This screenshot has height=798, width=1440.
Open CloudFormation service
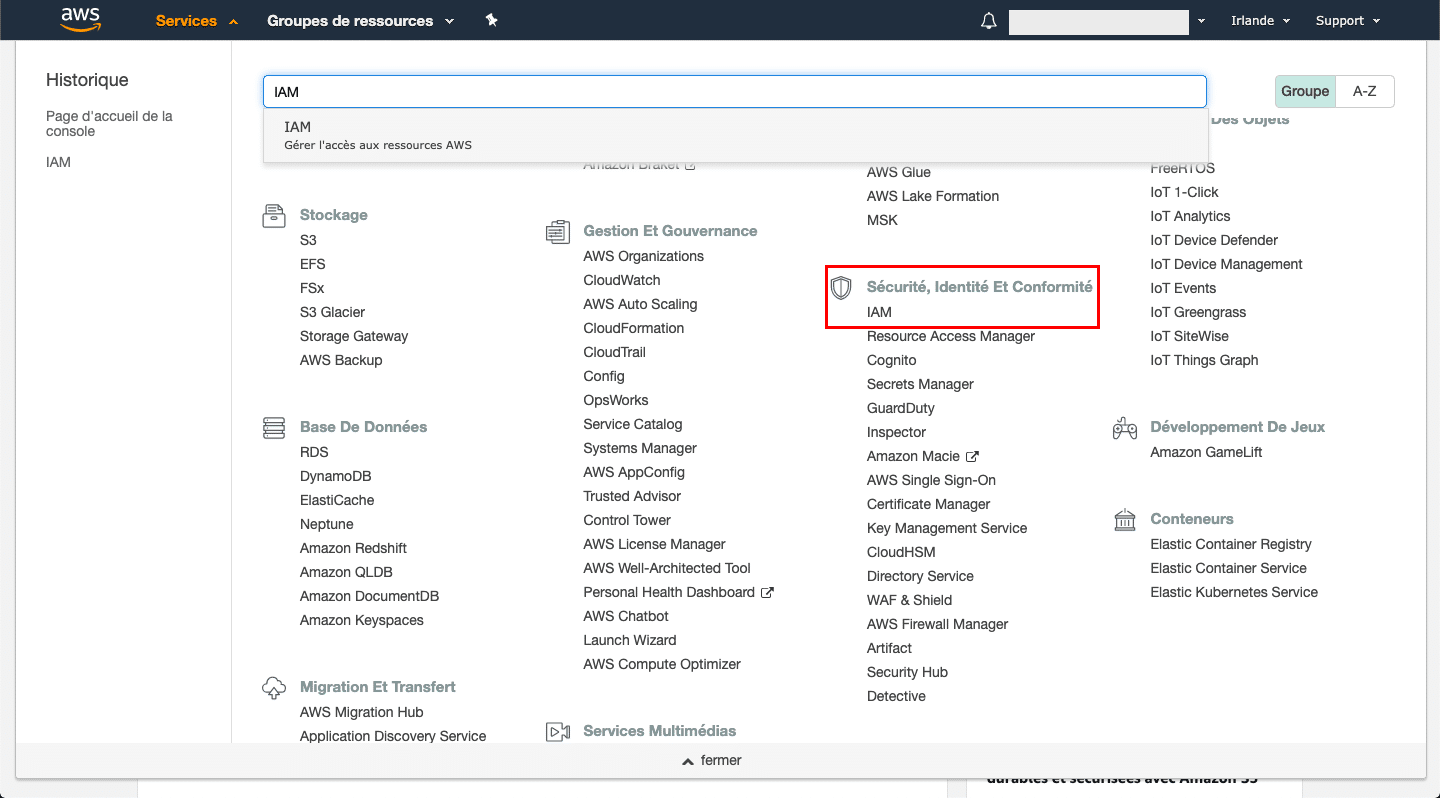[634, 328]
